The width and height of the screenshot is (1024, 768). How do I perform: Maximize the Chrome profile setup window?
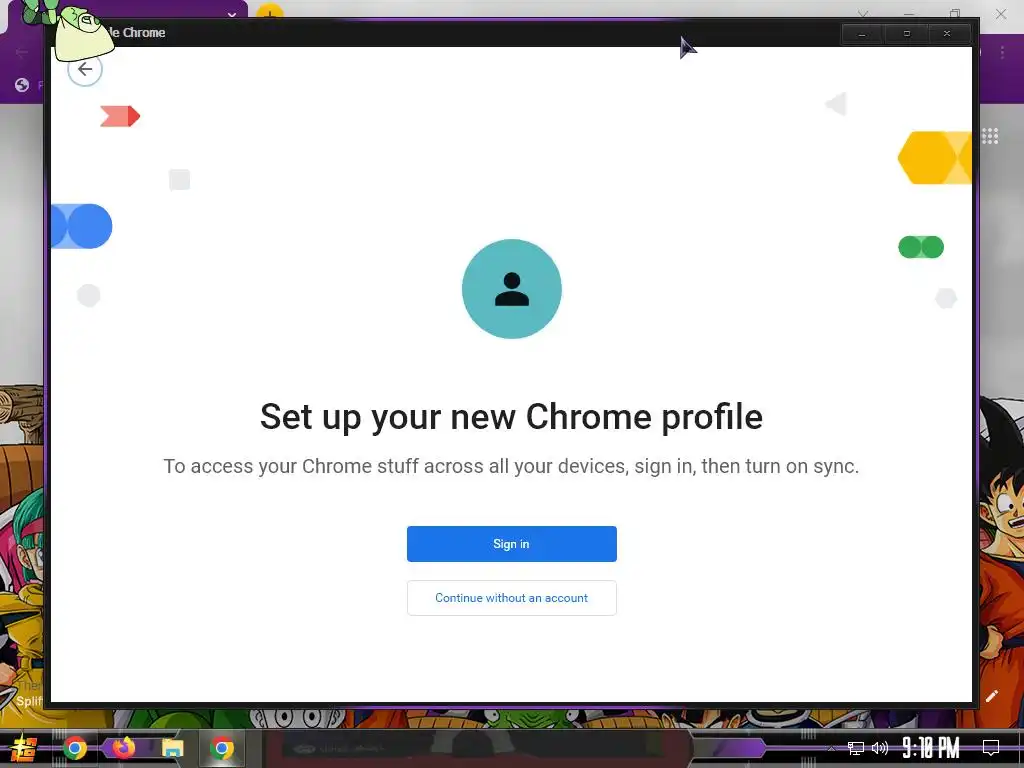(906, 33)
